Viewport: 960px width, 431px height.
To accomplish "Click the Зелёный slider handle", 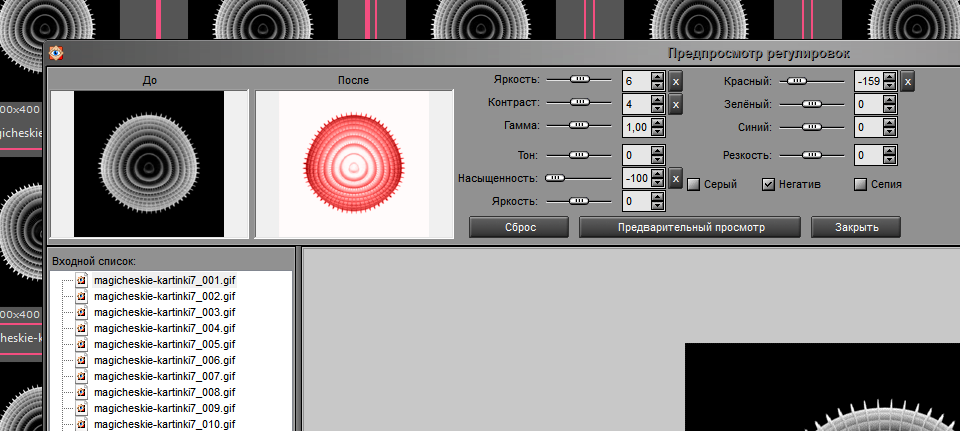I will (x=812, y=105).
